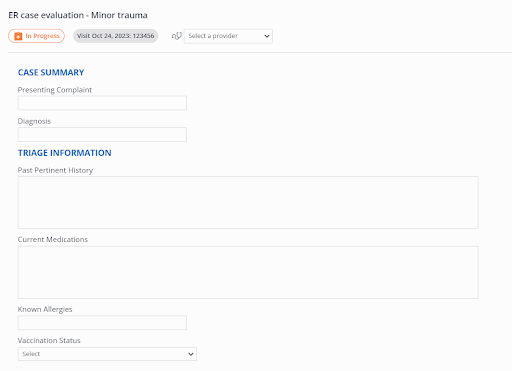Click the CASE SUMMARY section heading
512x371 pixels.
point(51,72)
